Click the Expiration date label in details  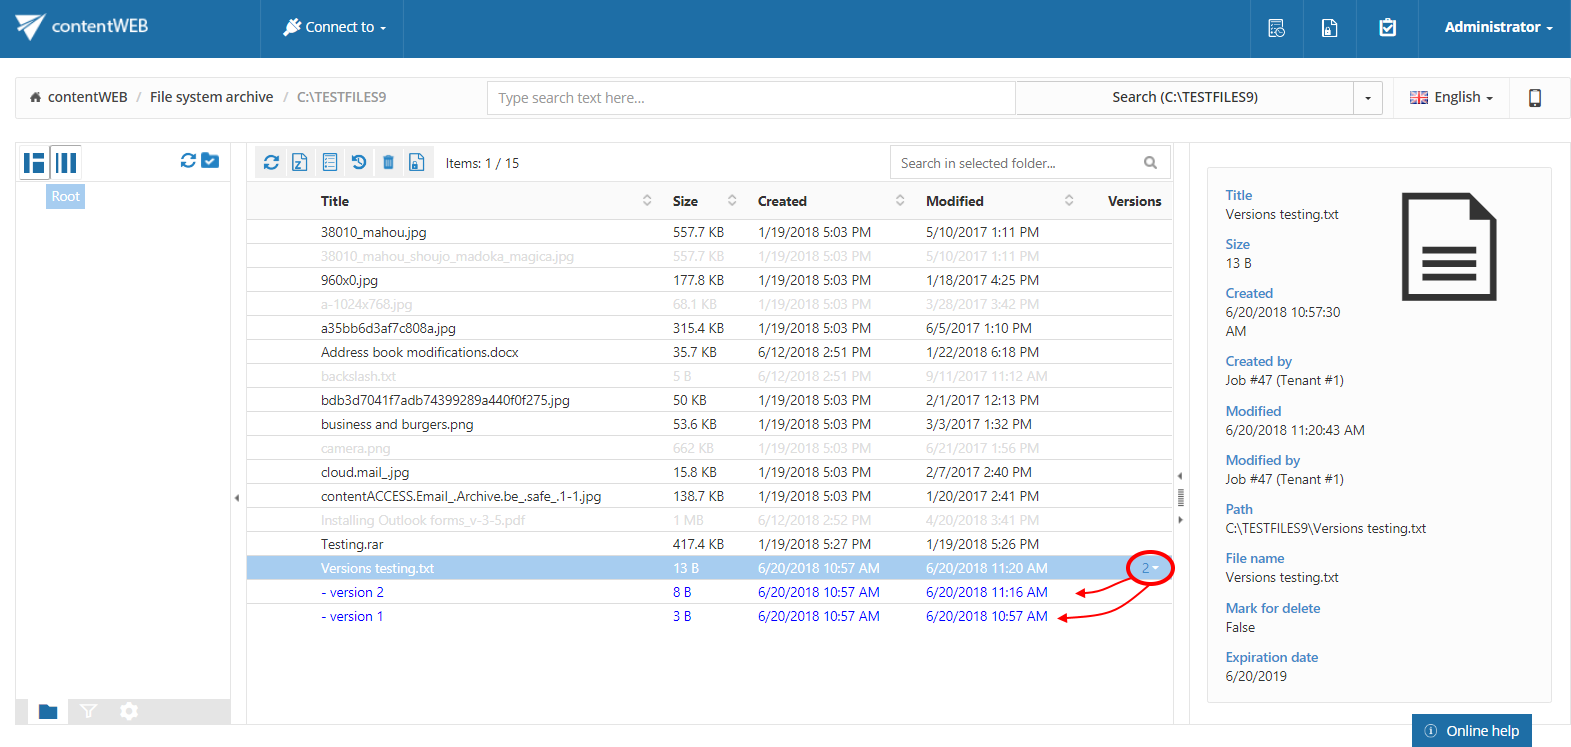coord(1272,657)
